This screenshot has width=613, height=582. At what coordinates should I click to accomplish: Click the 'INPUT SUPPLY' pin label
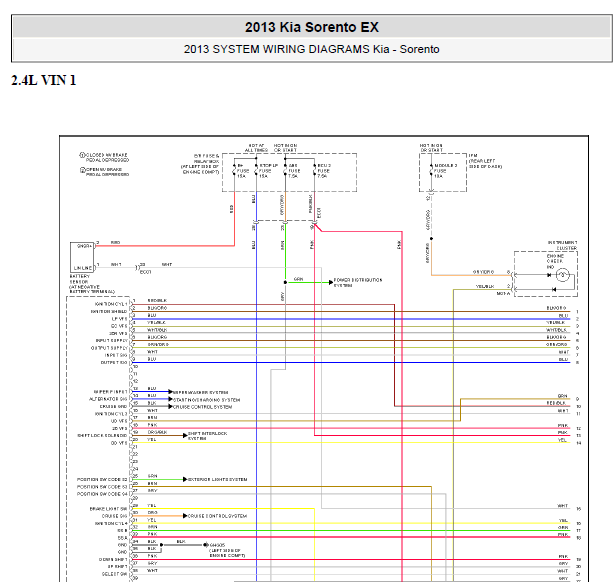point(111,340)
